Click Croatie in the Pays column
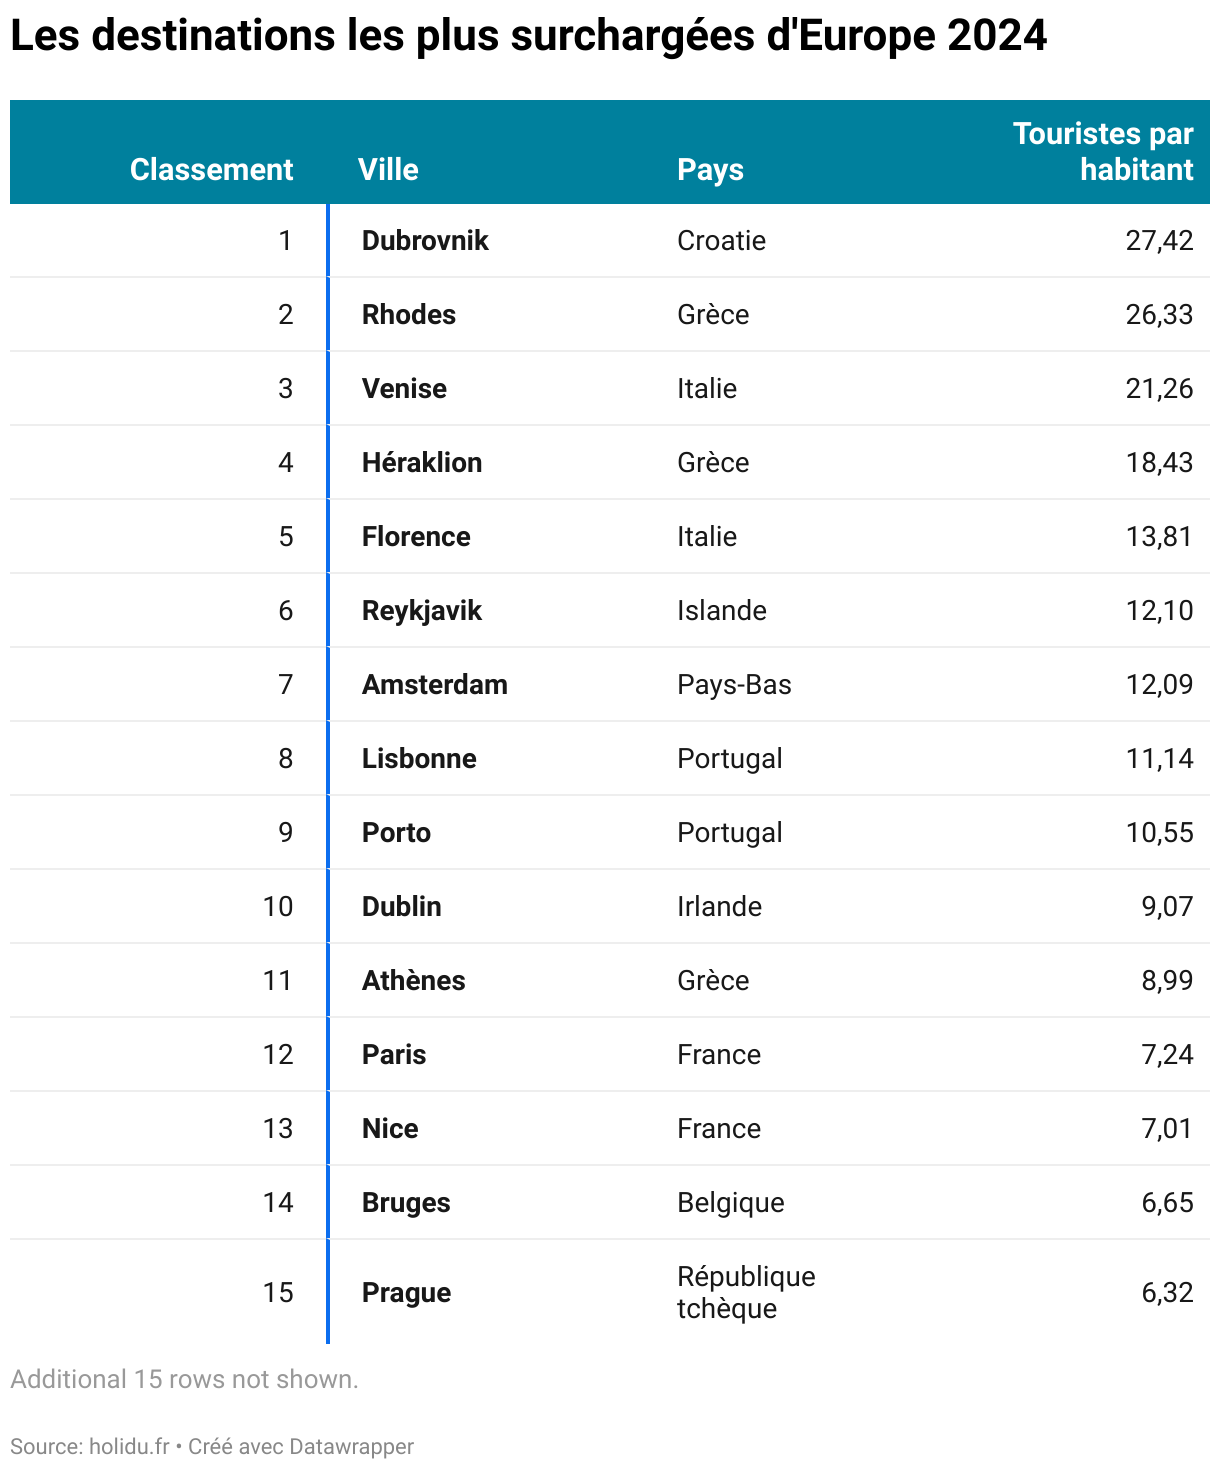The width and height of the screenshot is (1220, 1470). tap(721, 241)
